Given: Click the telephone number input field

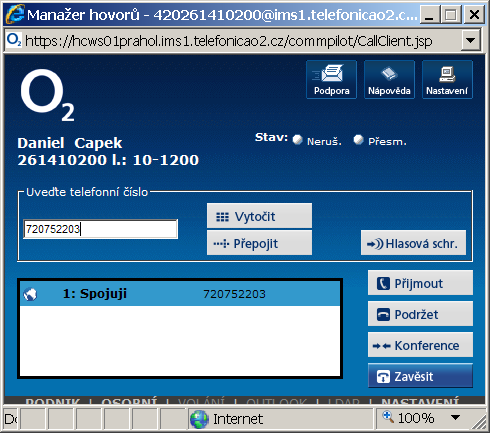Looking at the screenshot, I should tap(100, 229).
